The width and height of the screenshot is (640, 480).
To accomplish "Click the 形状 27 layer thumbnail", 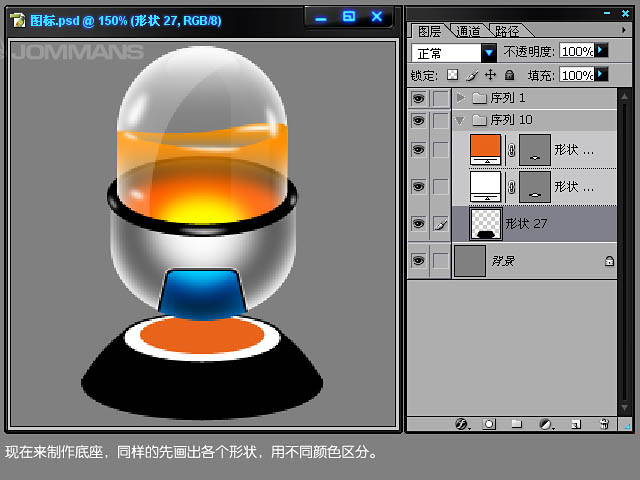I will tap(486, 224).
